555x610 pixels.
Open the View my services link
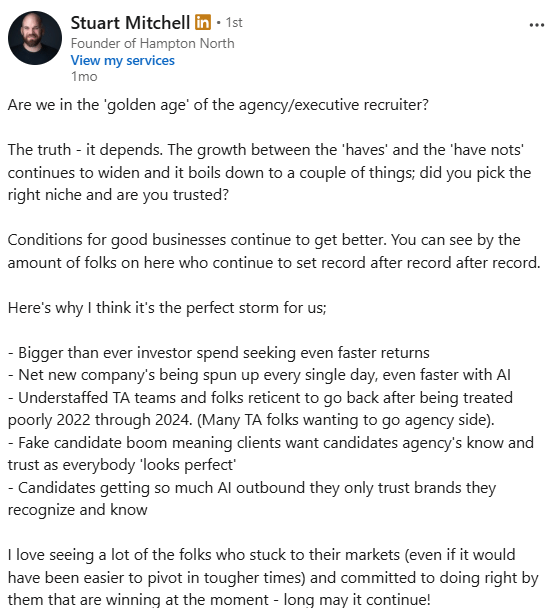pyautogui.click(x=123, y=60)
